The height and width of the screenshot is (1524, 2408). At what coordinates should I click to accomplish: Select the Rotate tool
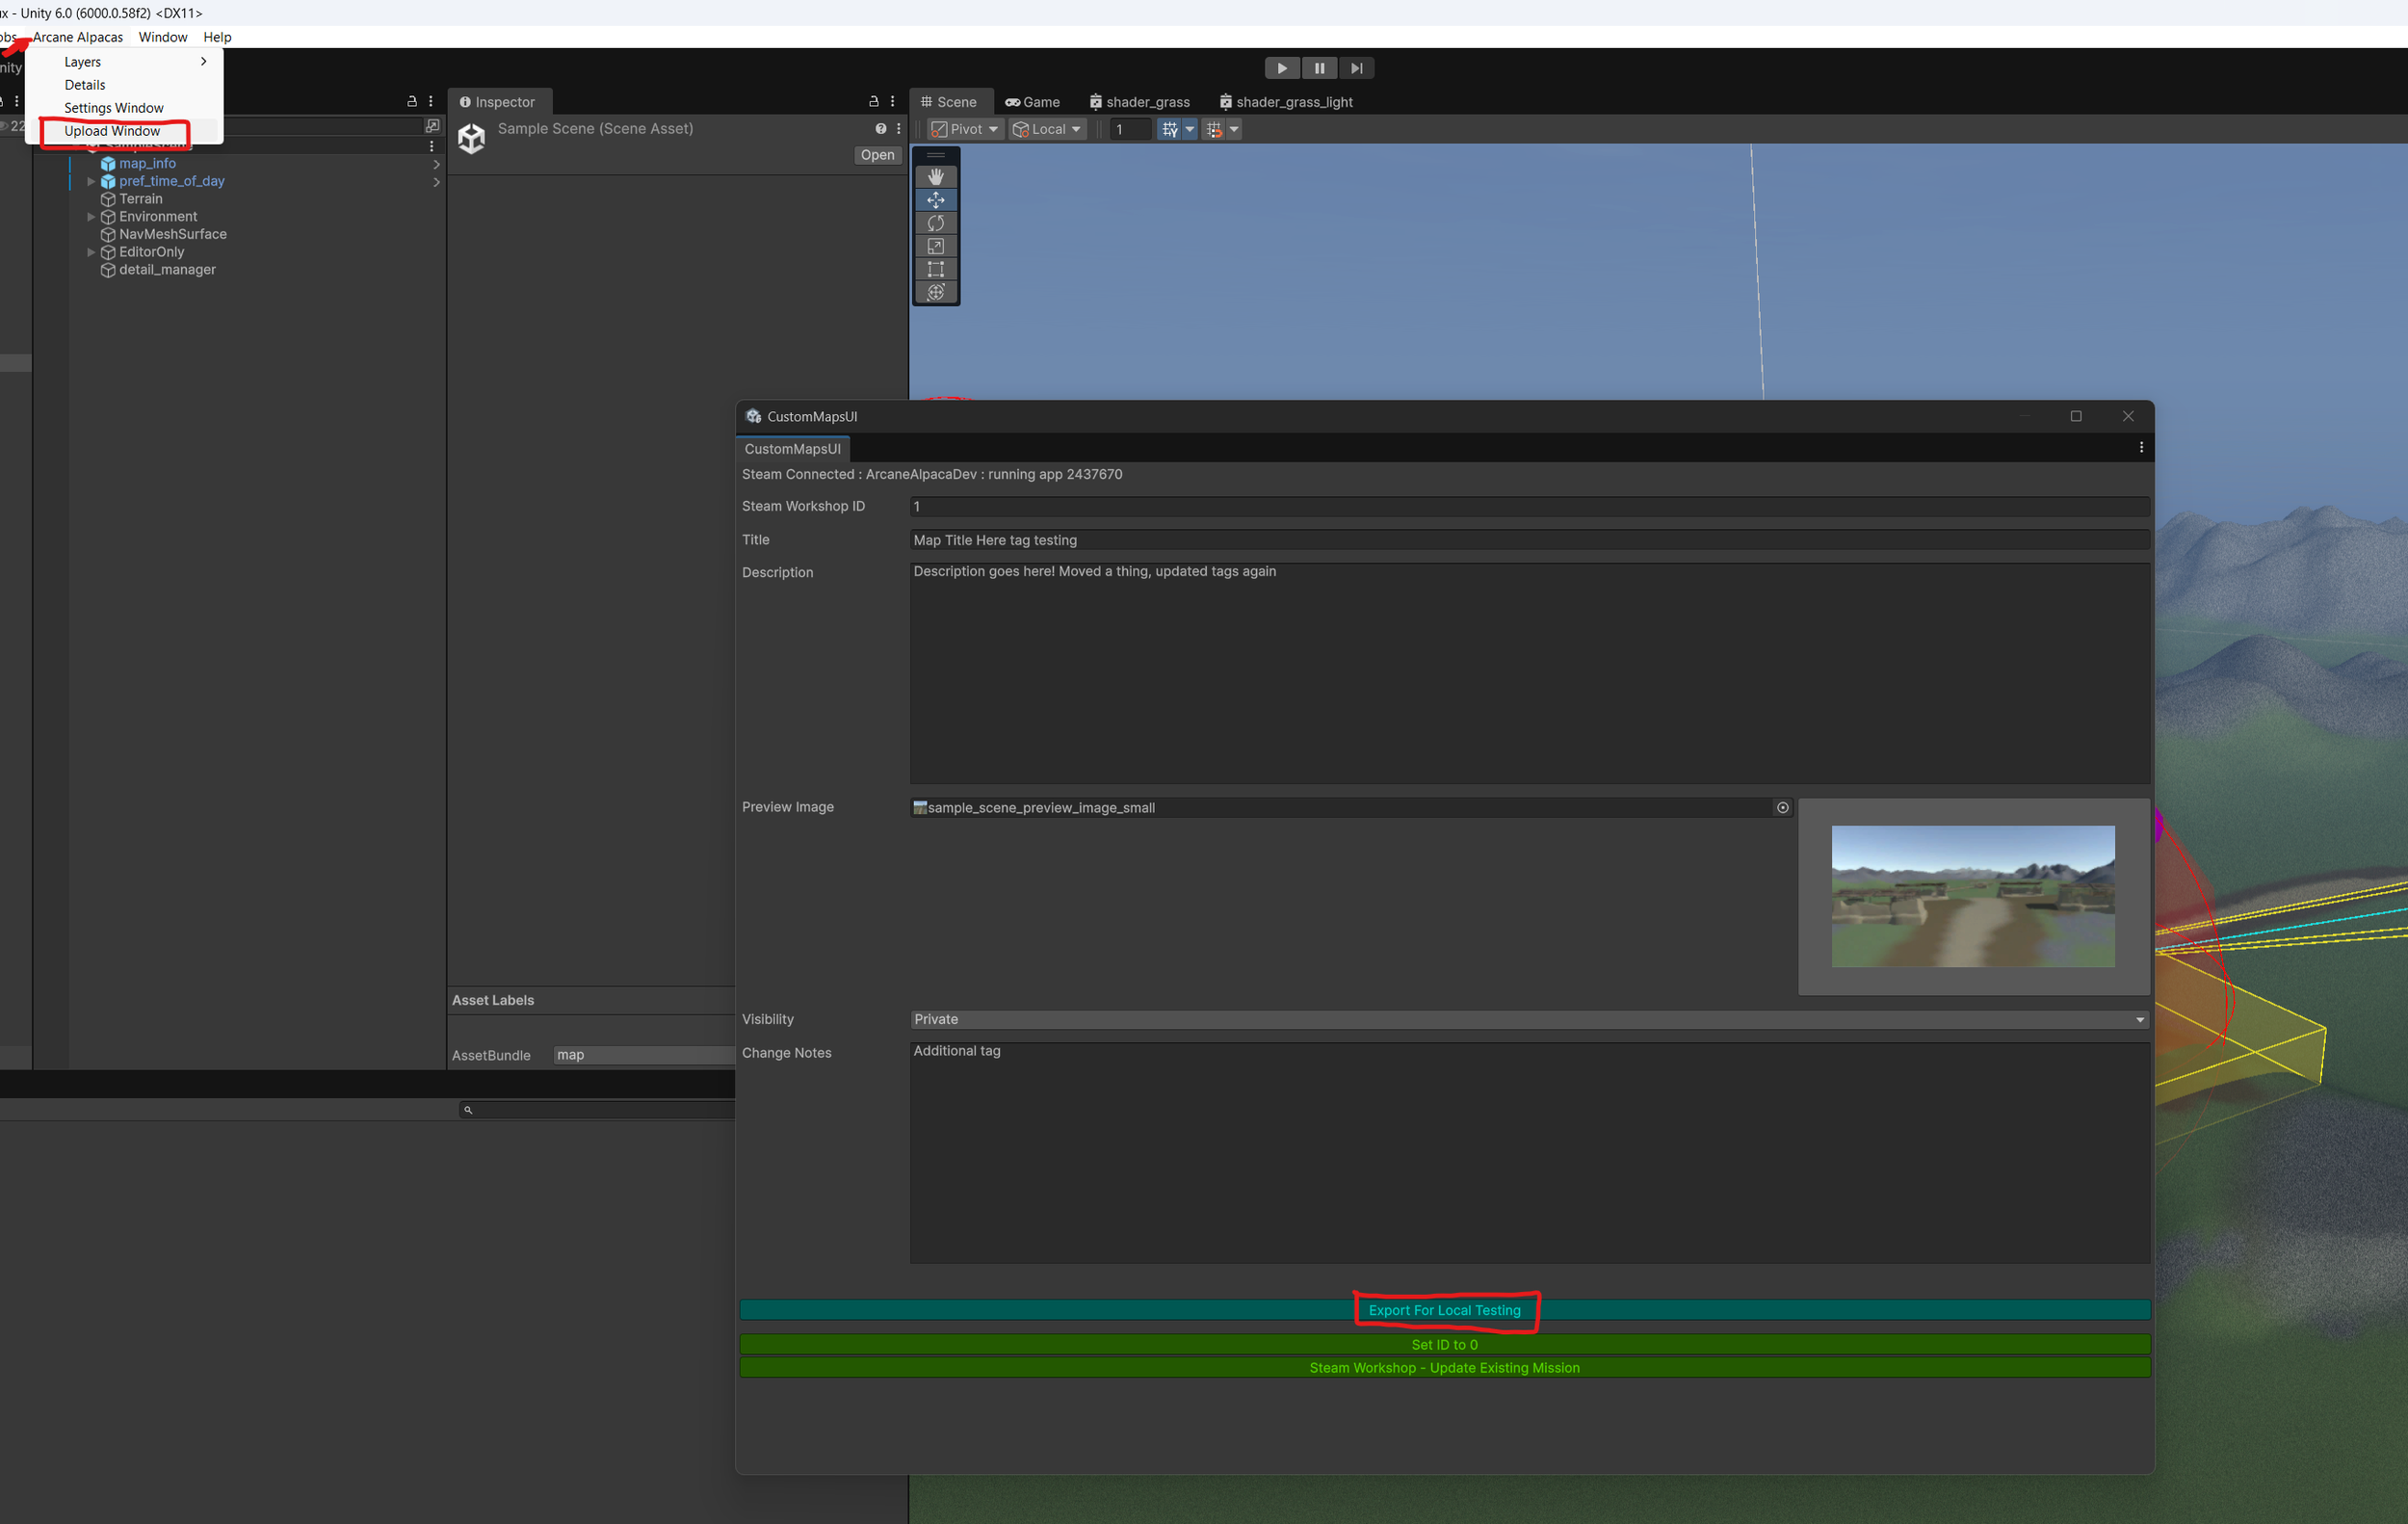935,223
